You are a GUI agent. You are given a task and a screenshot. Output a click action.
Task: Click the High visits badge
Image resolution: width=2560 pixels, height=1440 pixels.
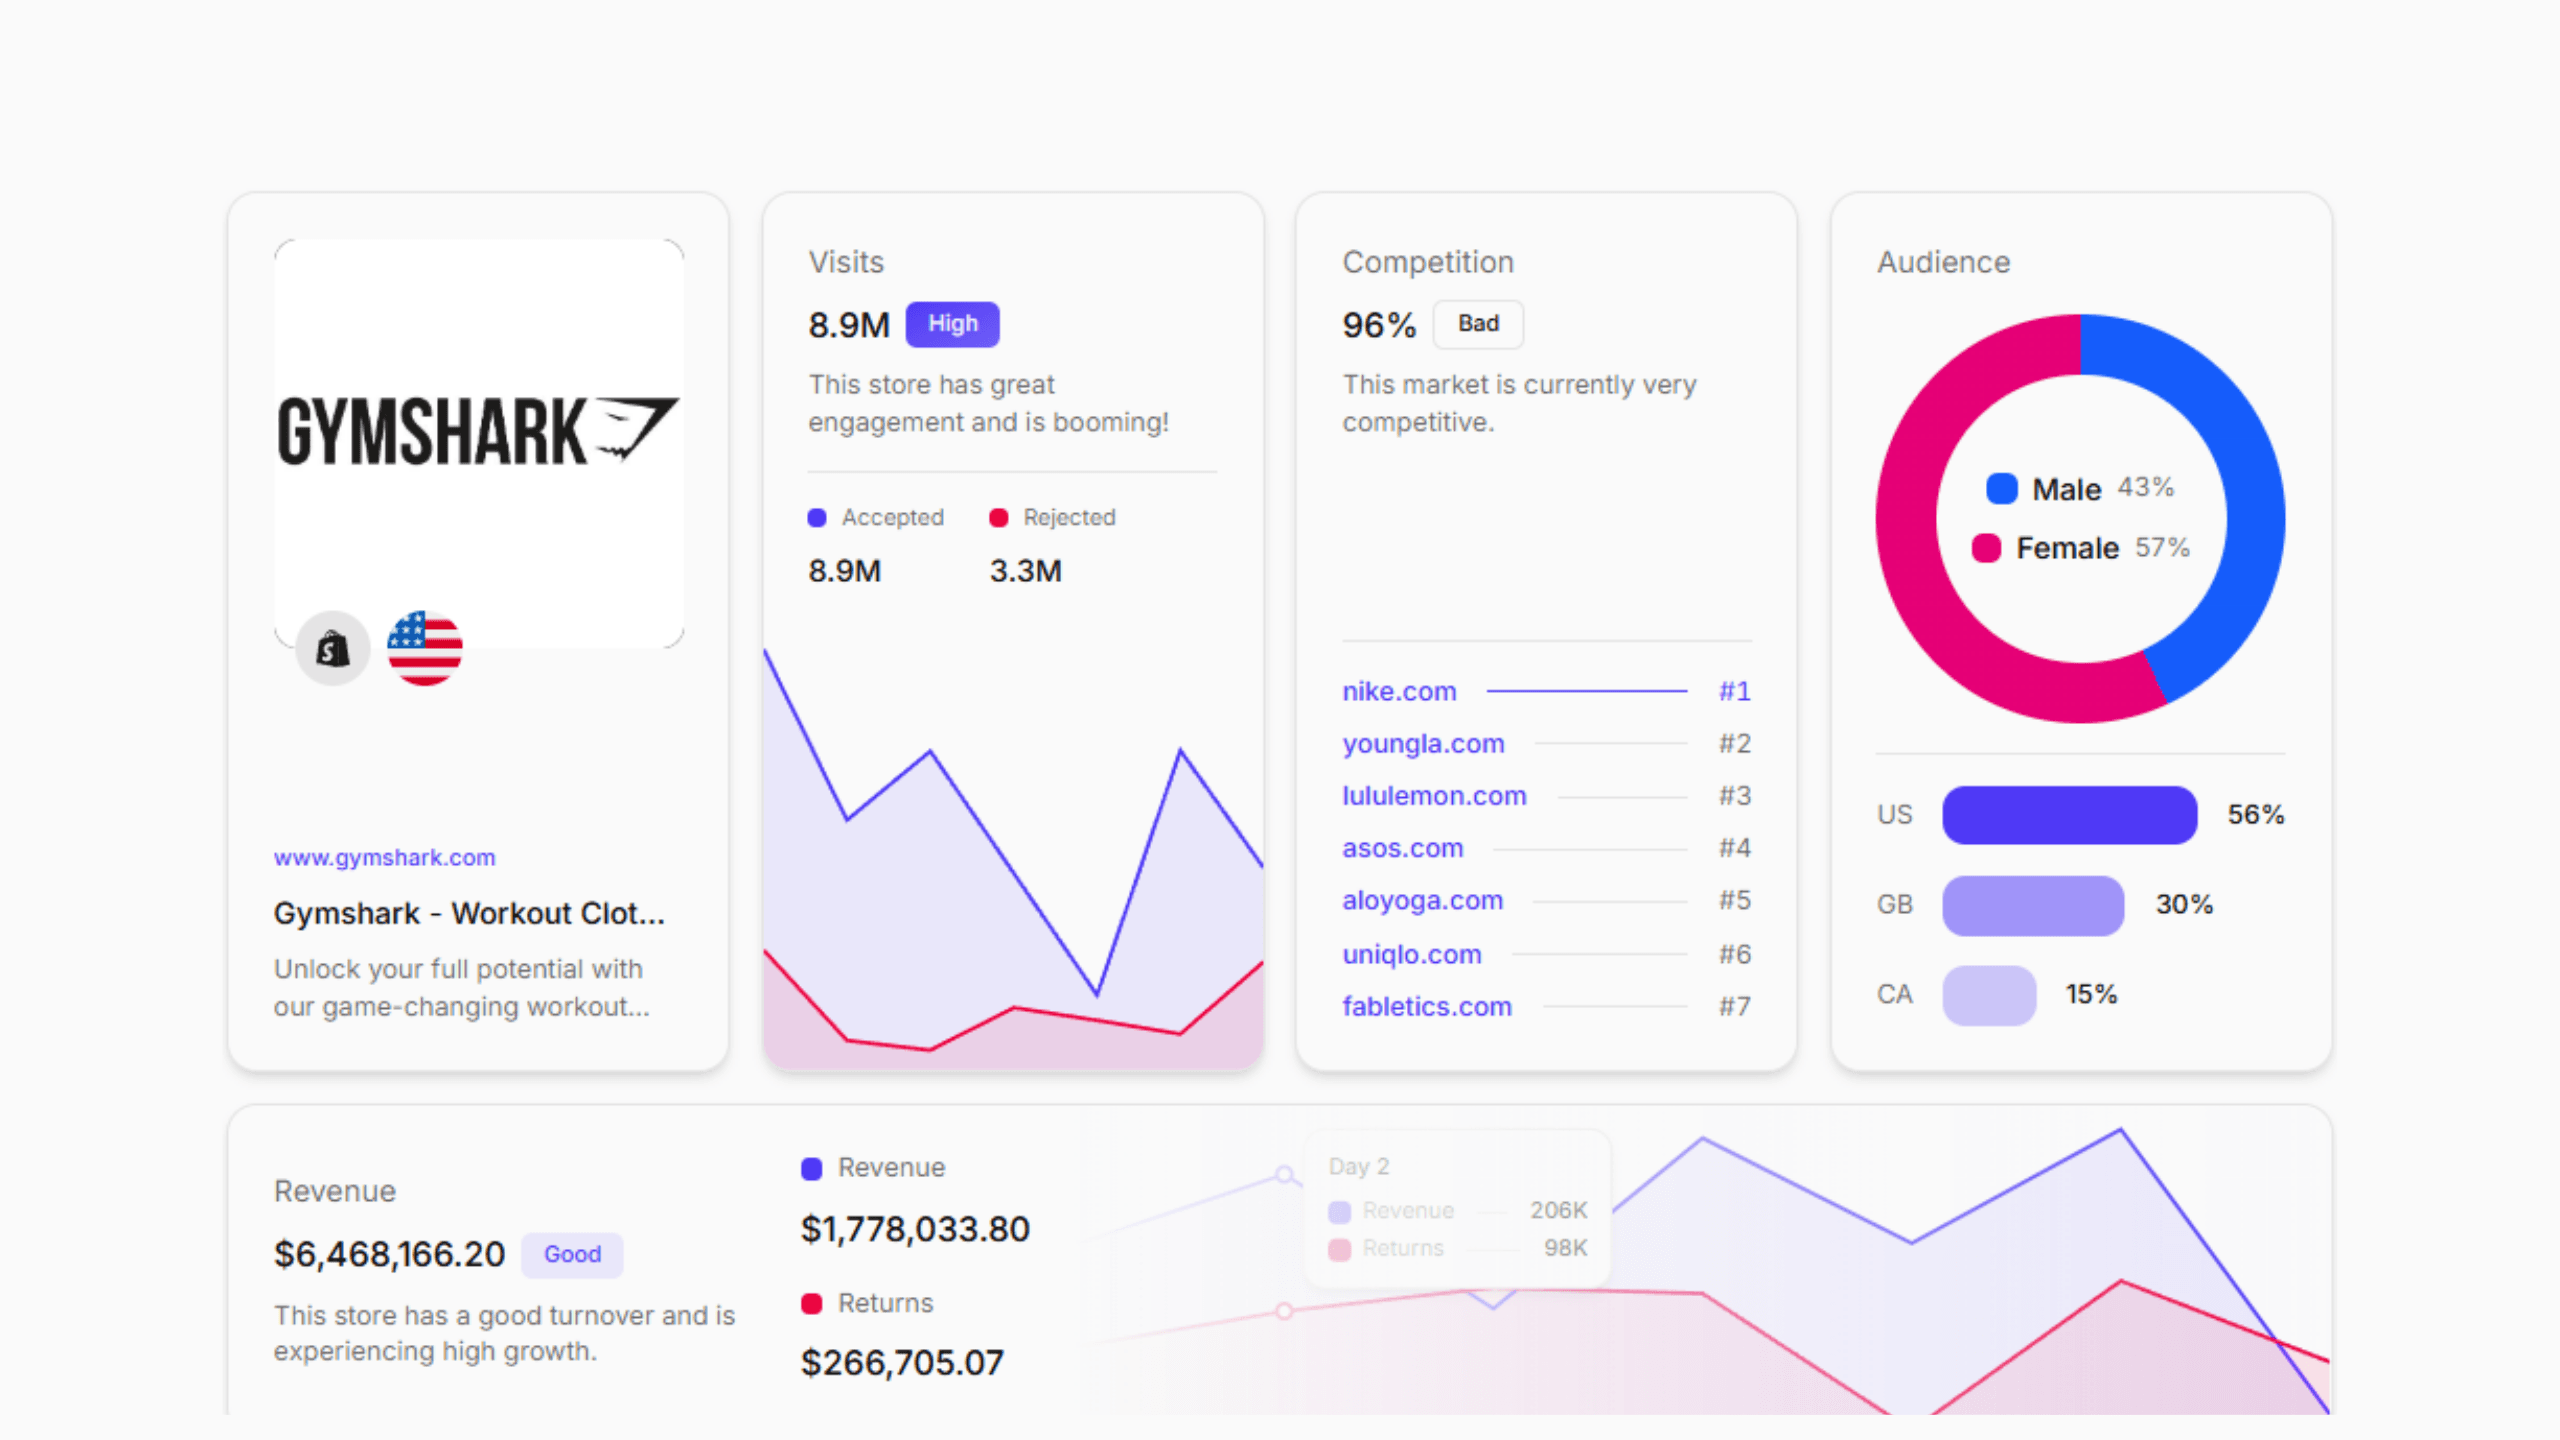(952, 324)
